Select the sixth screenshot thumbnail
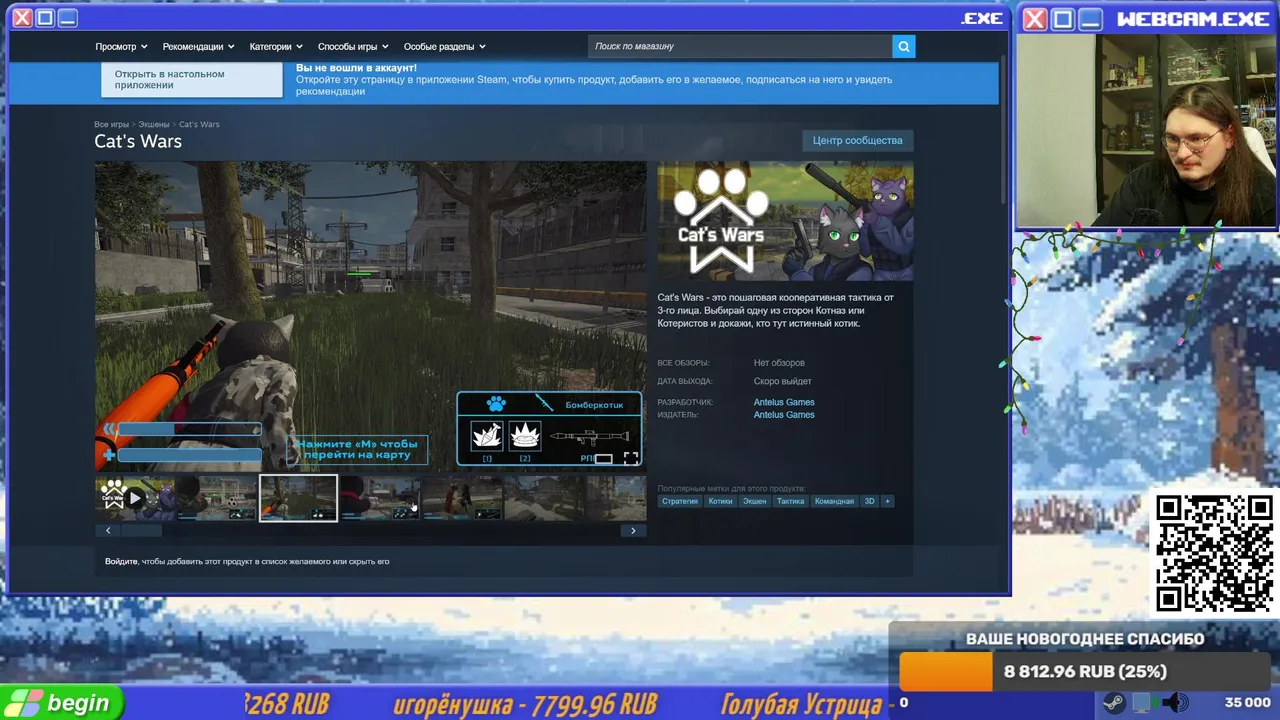 (x=544, y=498)
